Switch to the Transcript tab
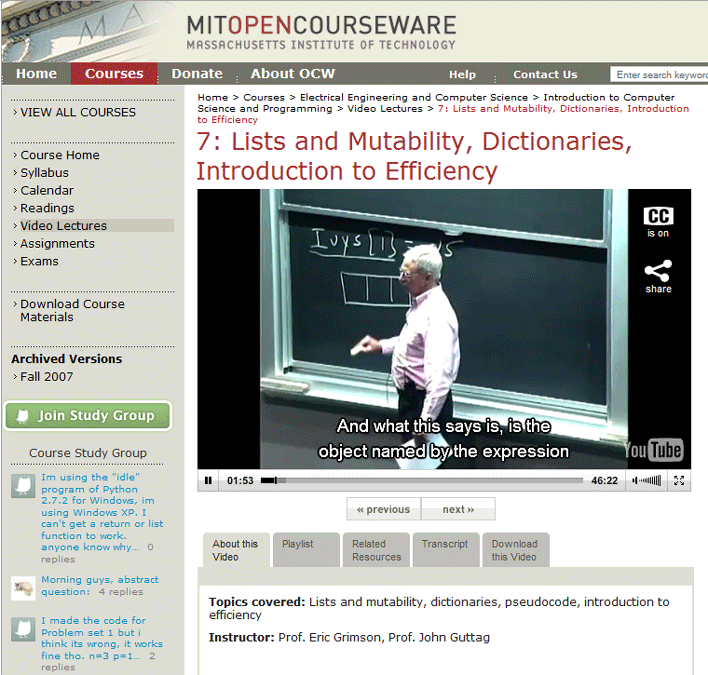This screenshot has height=675, width=708. pos(446,550)
